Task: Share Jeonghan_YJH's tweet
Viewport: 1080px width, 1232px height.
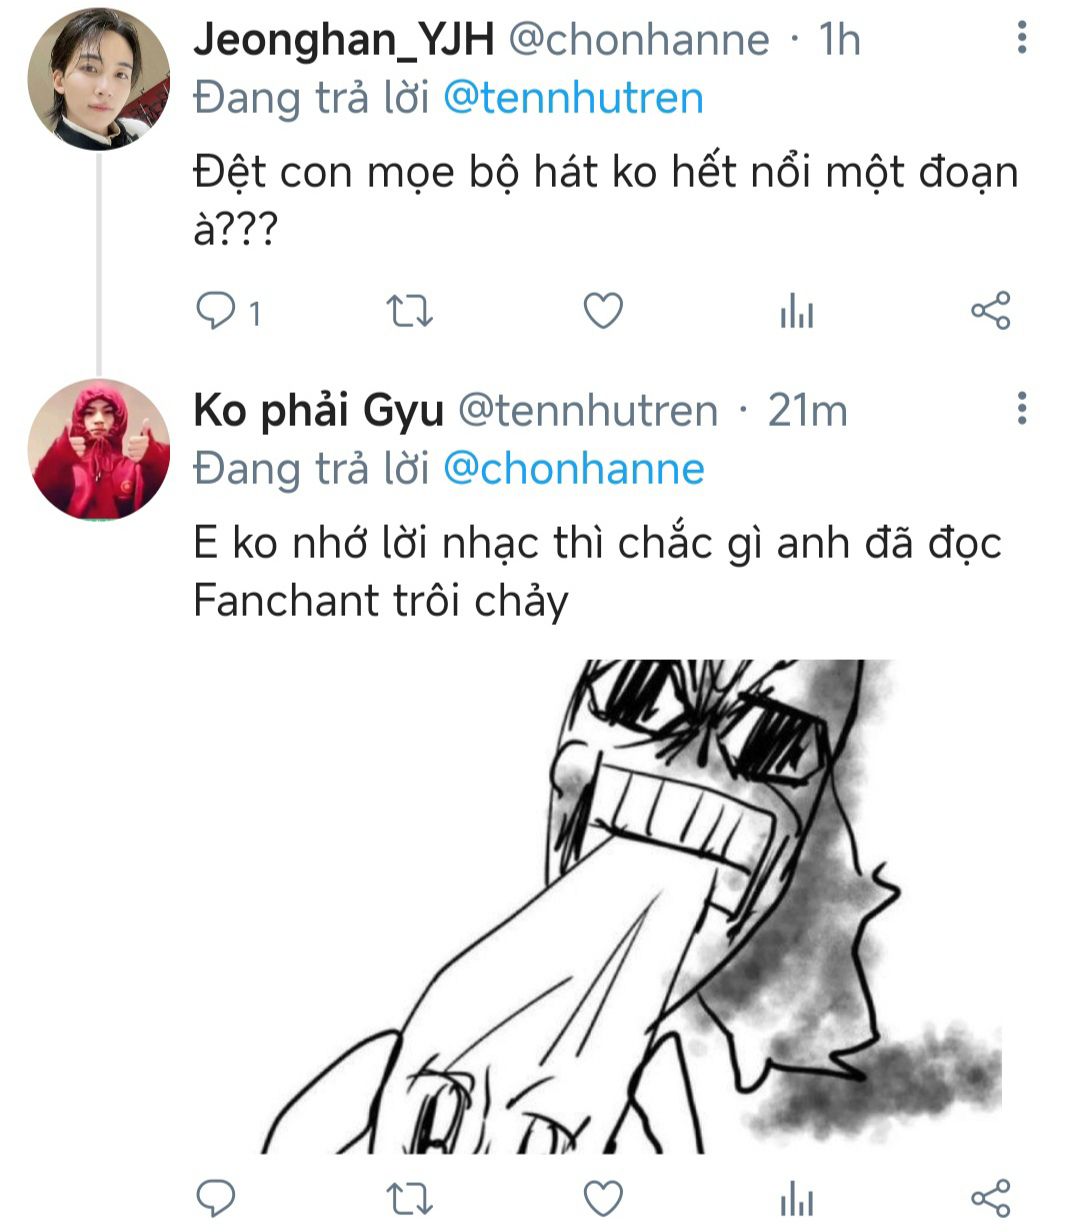Action: point(991,311)
